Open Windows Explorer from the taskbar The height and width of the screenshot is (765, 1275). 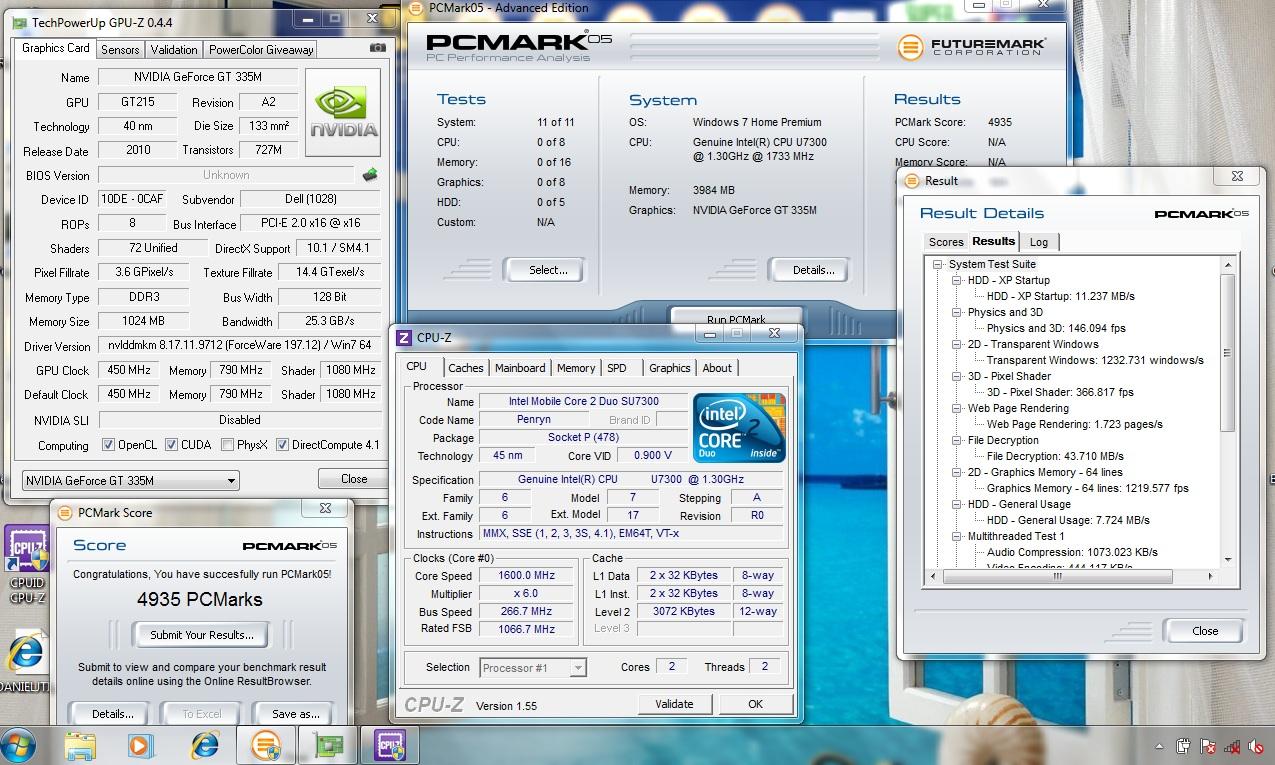[x=80, y=746]
